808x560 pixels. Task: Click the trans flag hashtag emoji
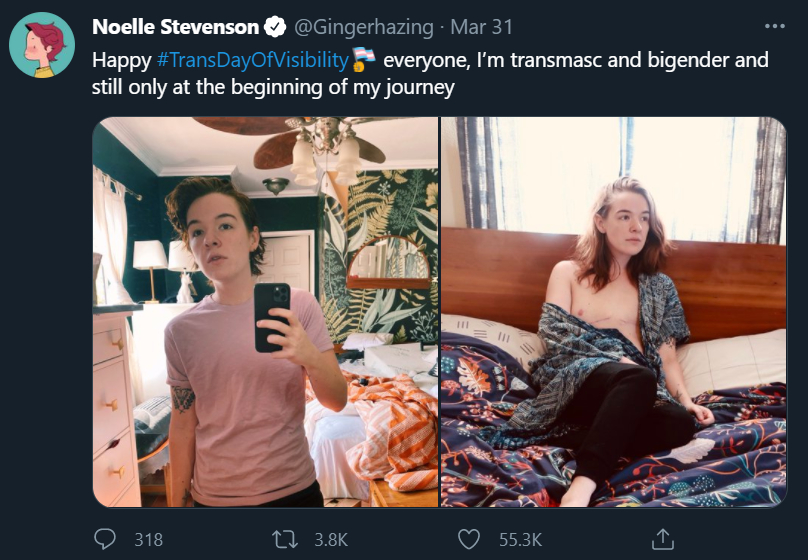tap(364, 59)
